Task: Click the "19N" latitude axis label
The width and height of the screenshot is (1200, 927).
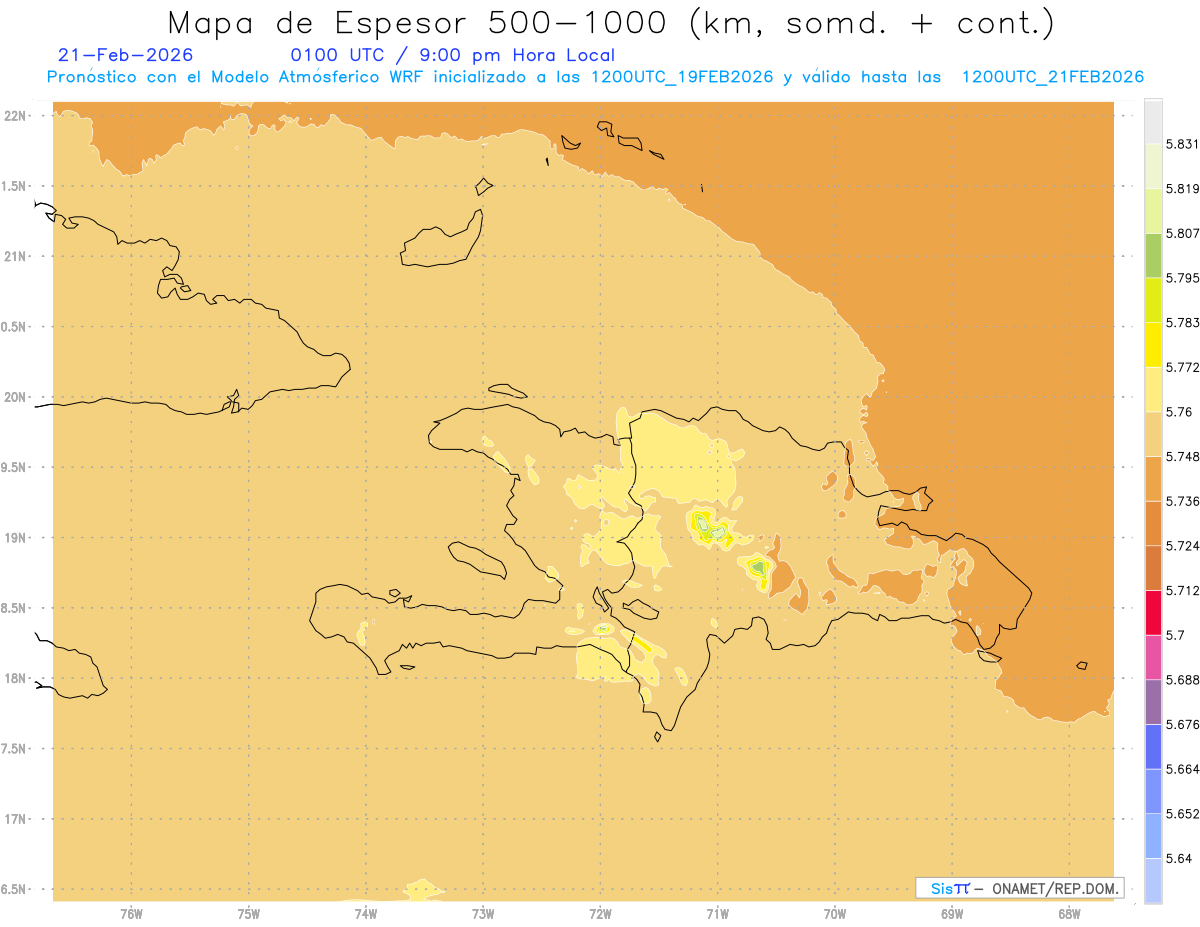Action: coord(16,537)
